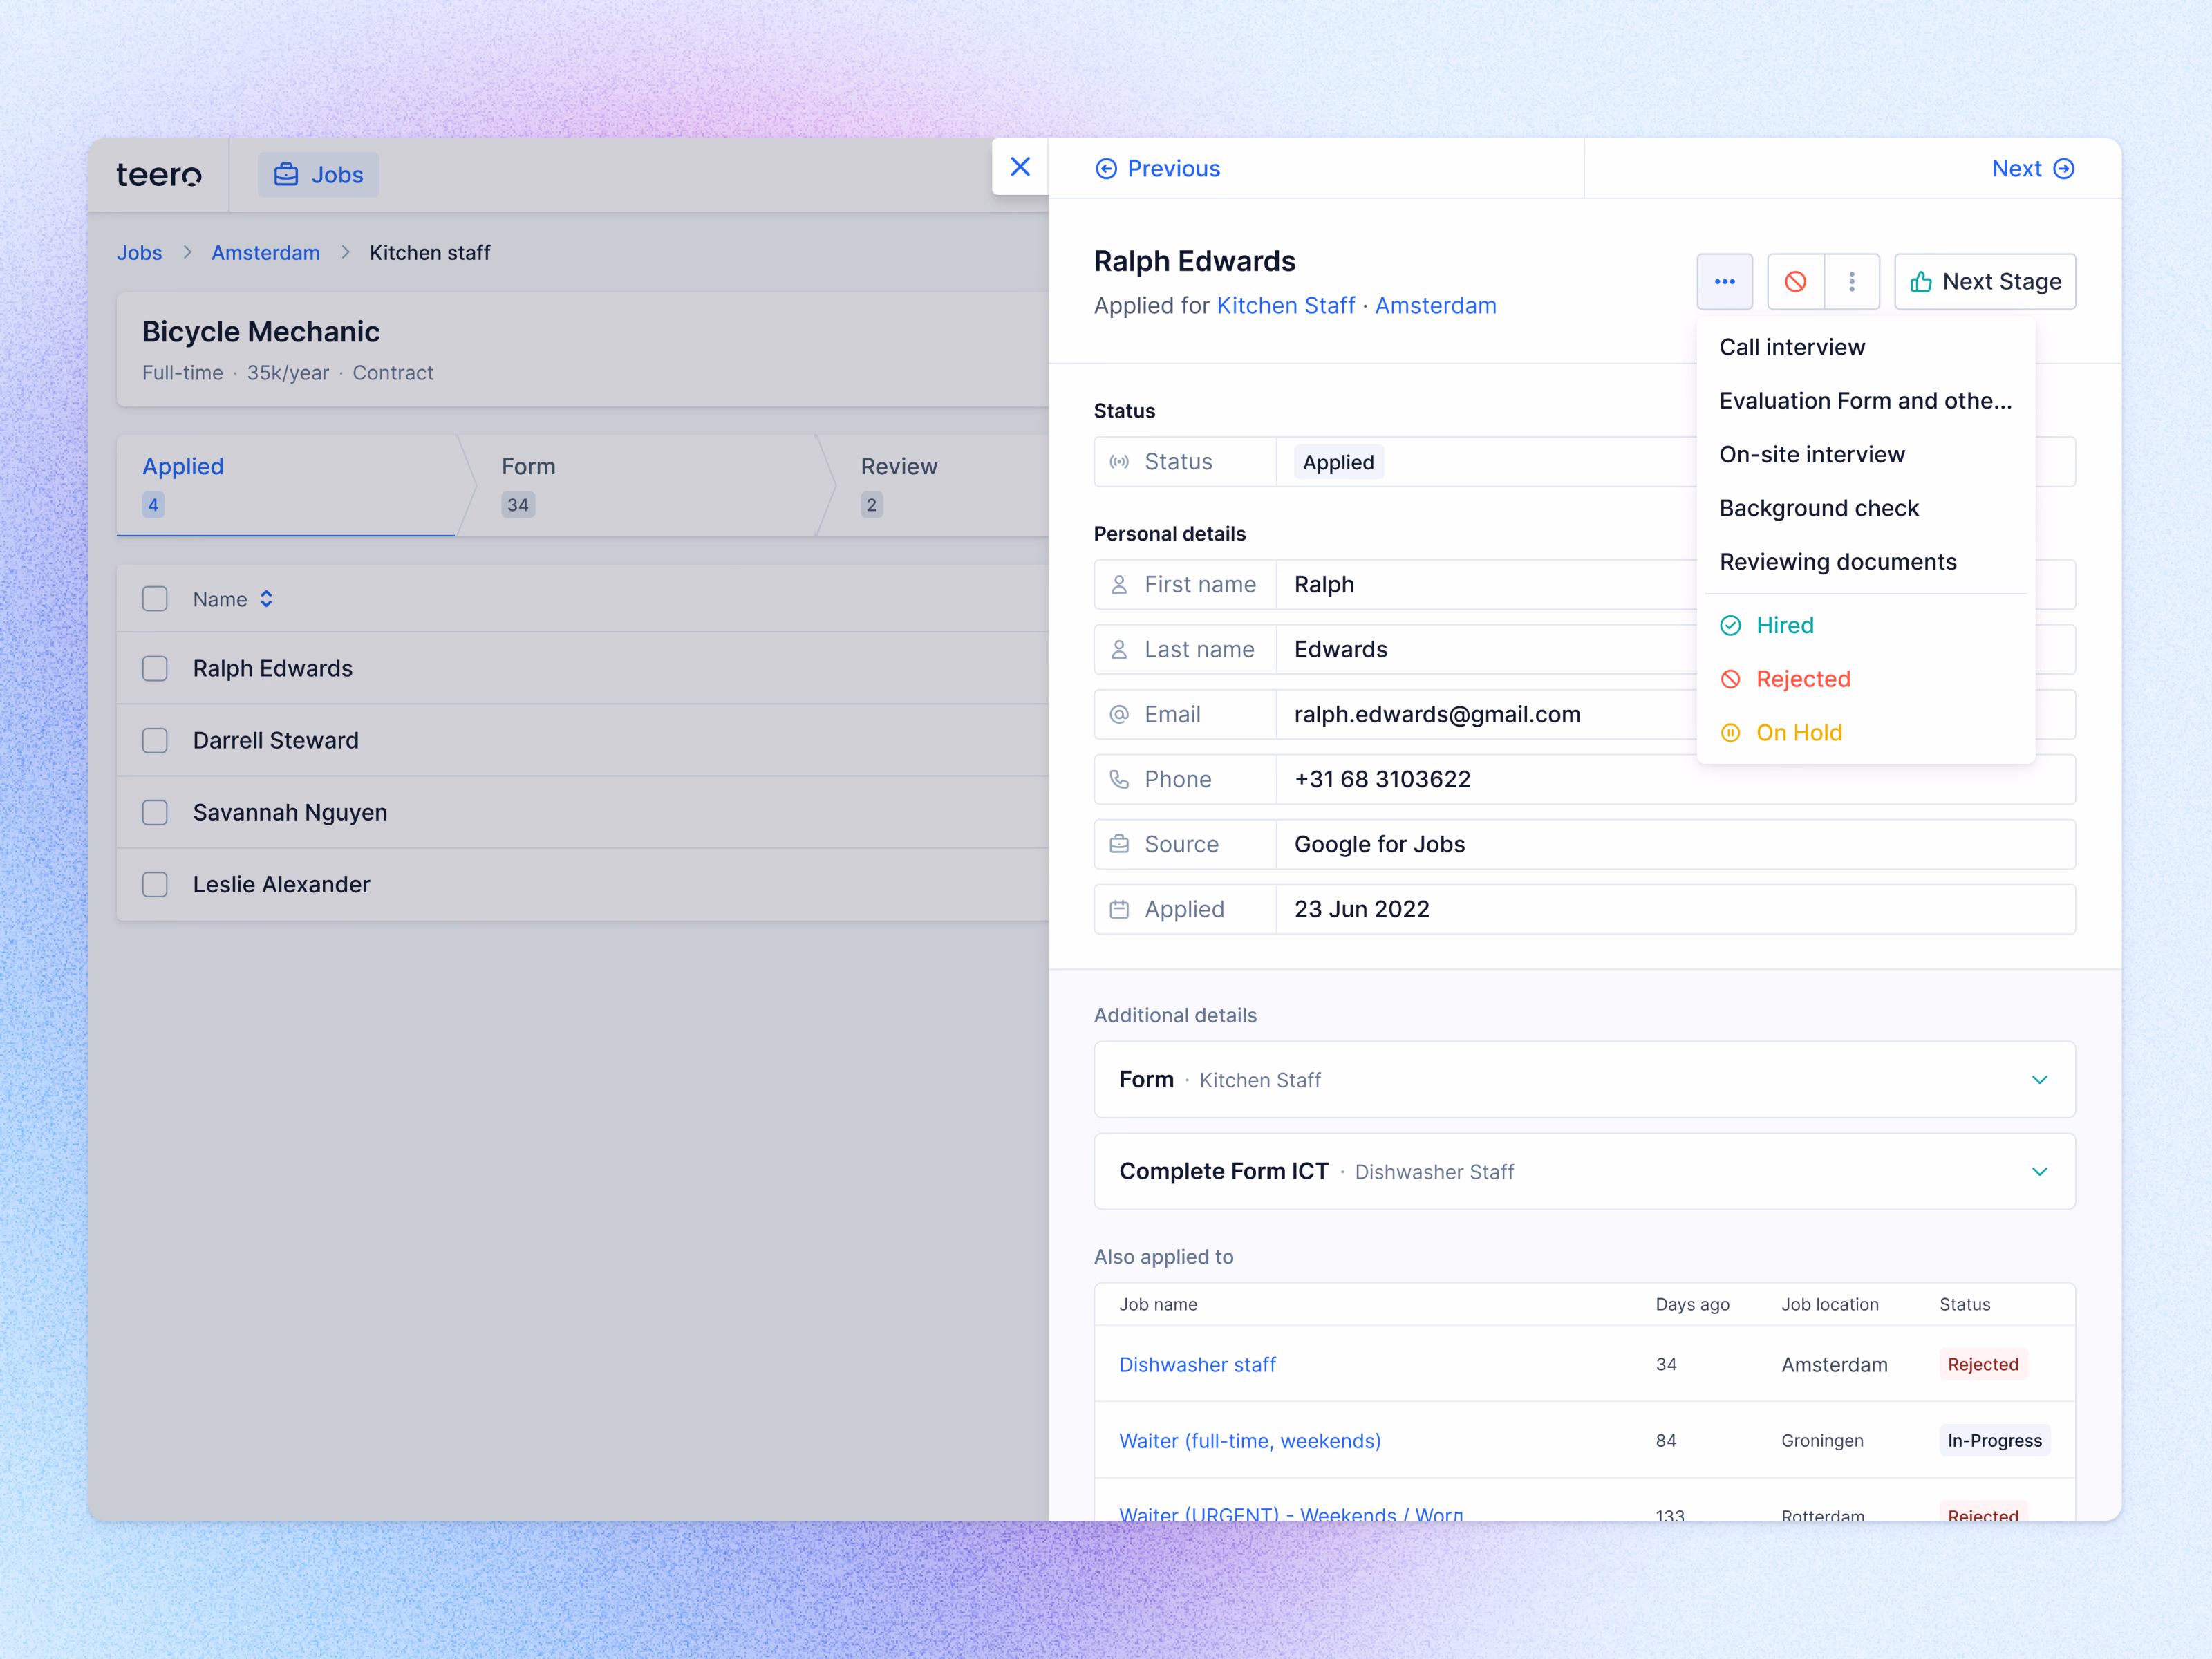Follow the Amsterdam breadcrumb link

[x=266, y=253]
